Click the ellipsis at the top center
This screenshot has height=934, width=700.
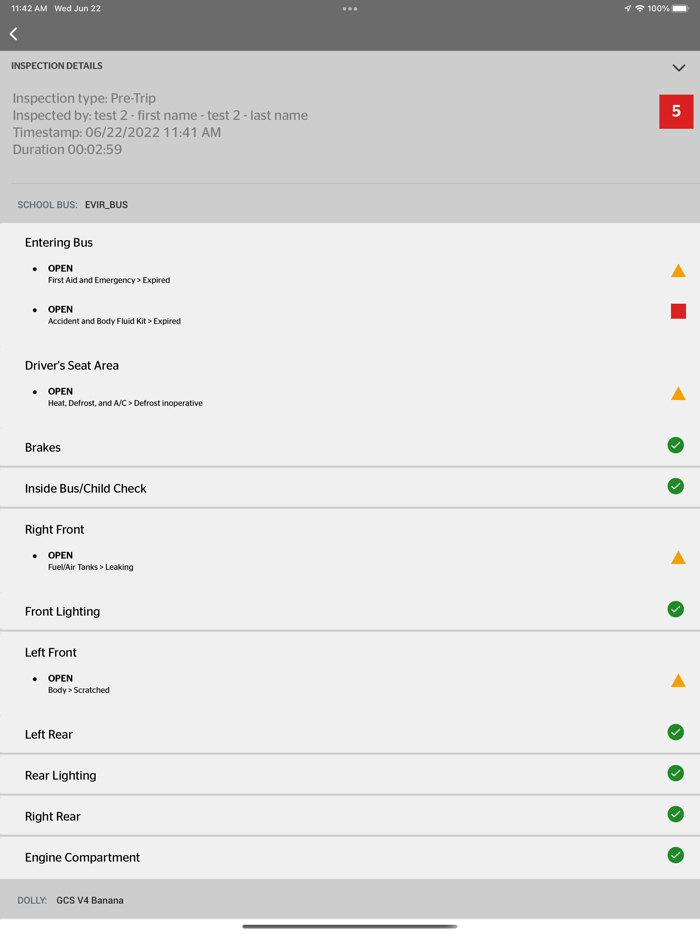tap(349, 8)
